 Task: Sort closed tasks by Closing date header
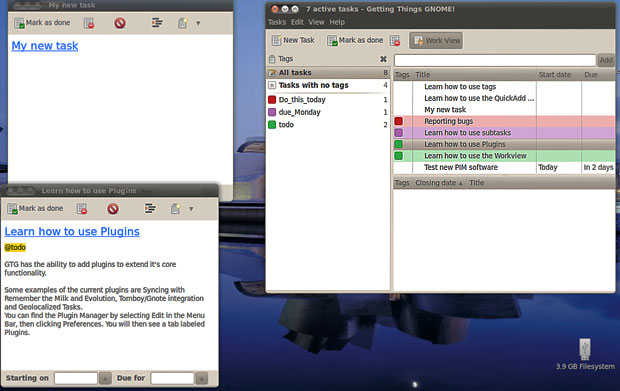click(439, 183)
